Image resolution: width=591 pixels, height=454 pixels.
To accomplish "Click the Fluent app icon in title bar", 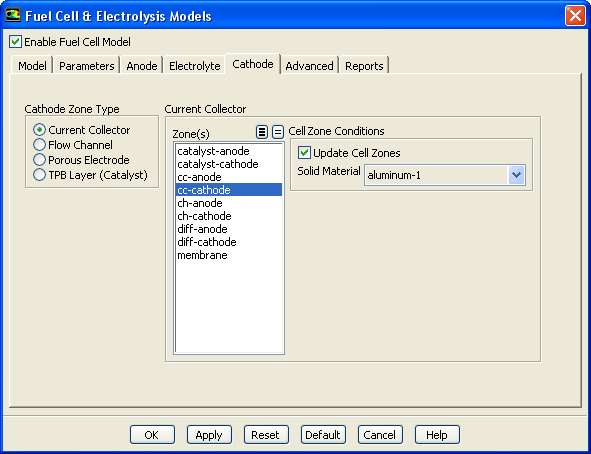I will [12, 15].
